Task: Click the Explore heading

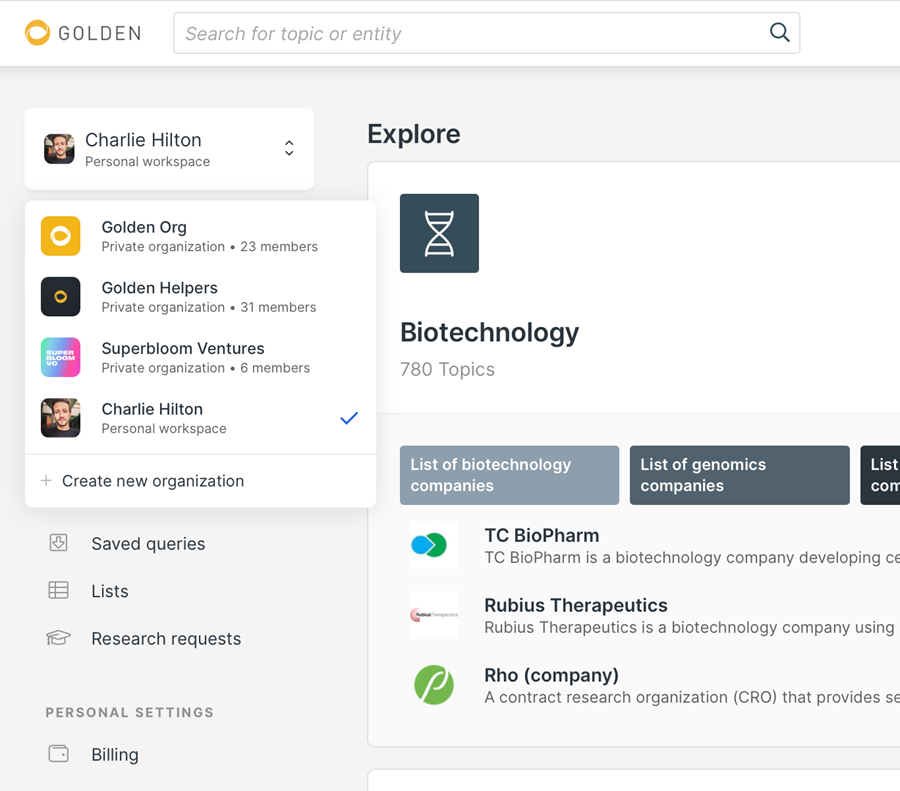Action: [x=414, y=134]
